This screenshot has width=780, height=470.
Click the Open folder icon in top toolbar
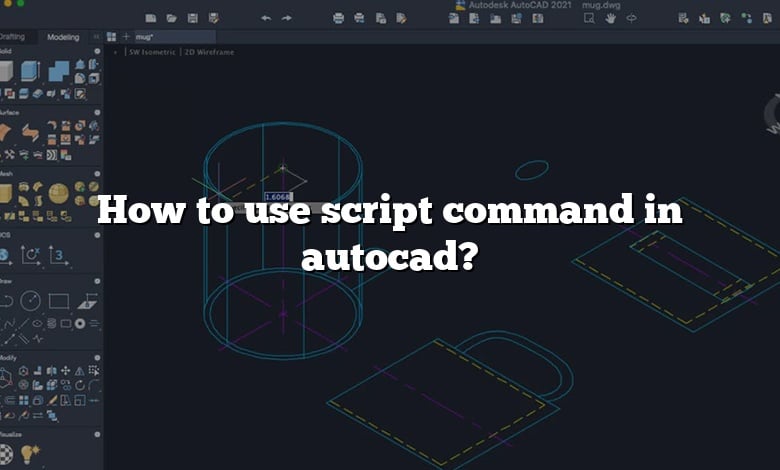172,18
